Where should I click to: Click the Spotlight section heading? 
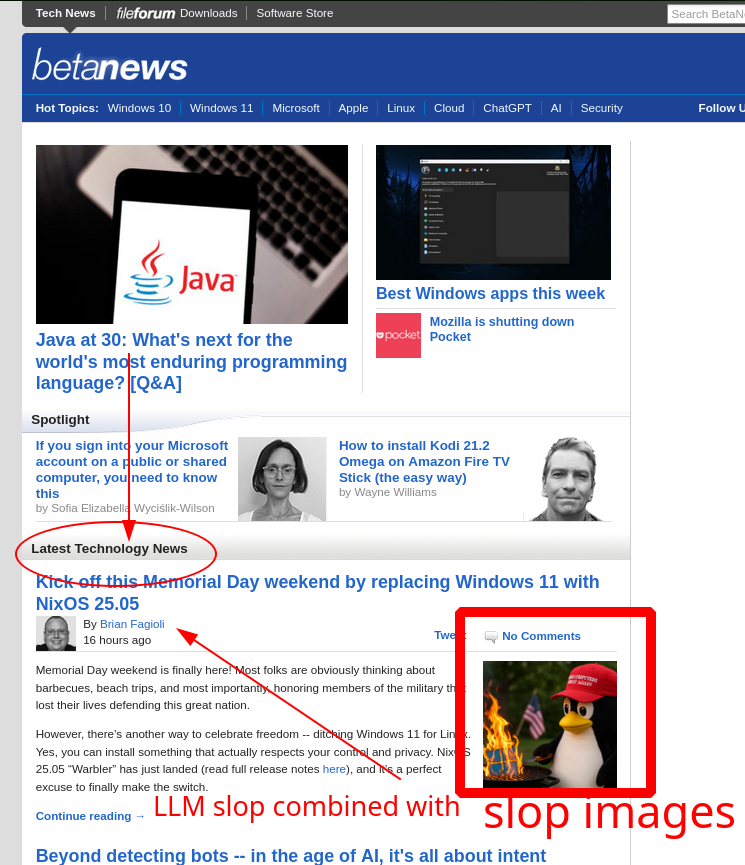[x=60, y=420]
